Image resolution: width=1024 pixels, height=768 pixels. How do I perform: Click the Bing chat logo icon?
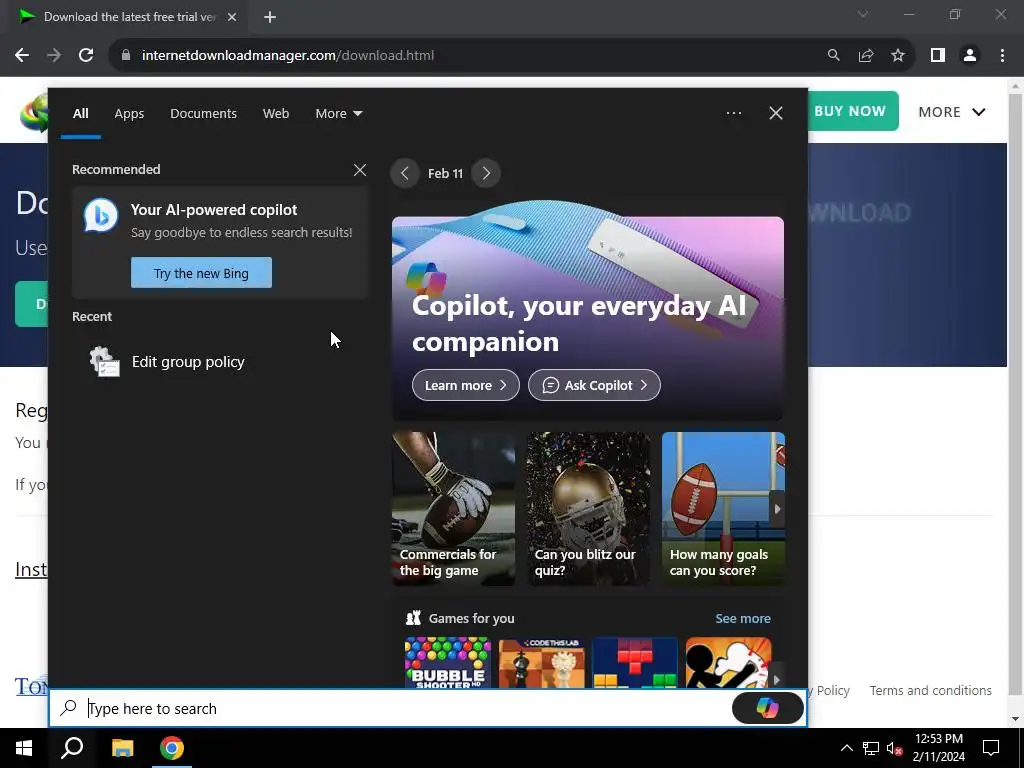101,216
